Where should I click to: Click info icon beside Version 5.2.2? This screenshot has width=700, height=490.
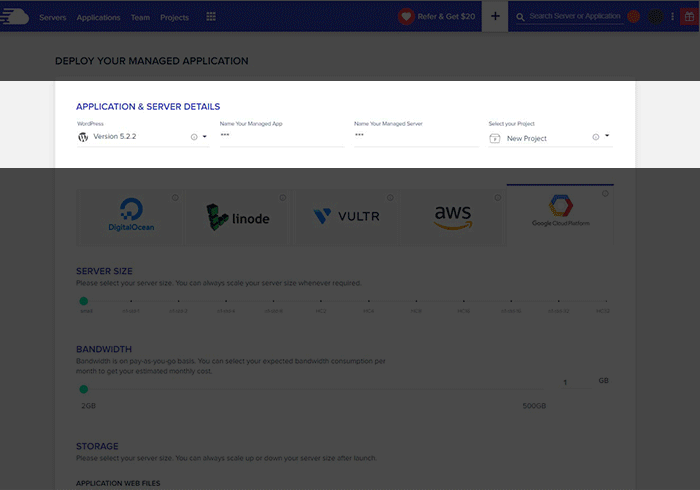tap(194, 137)
